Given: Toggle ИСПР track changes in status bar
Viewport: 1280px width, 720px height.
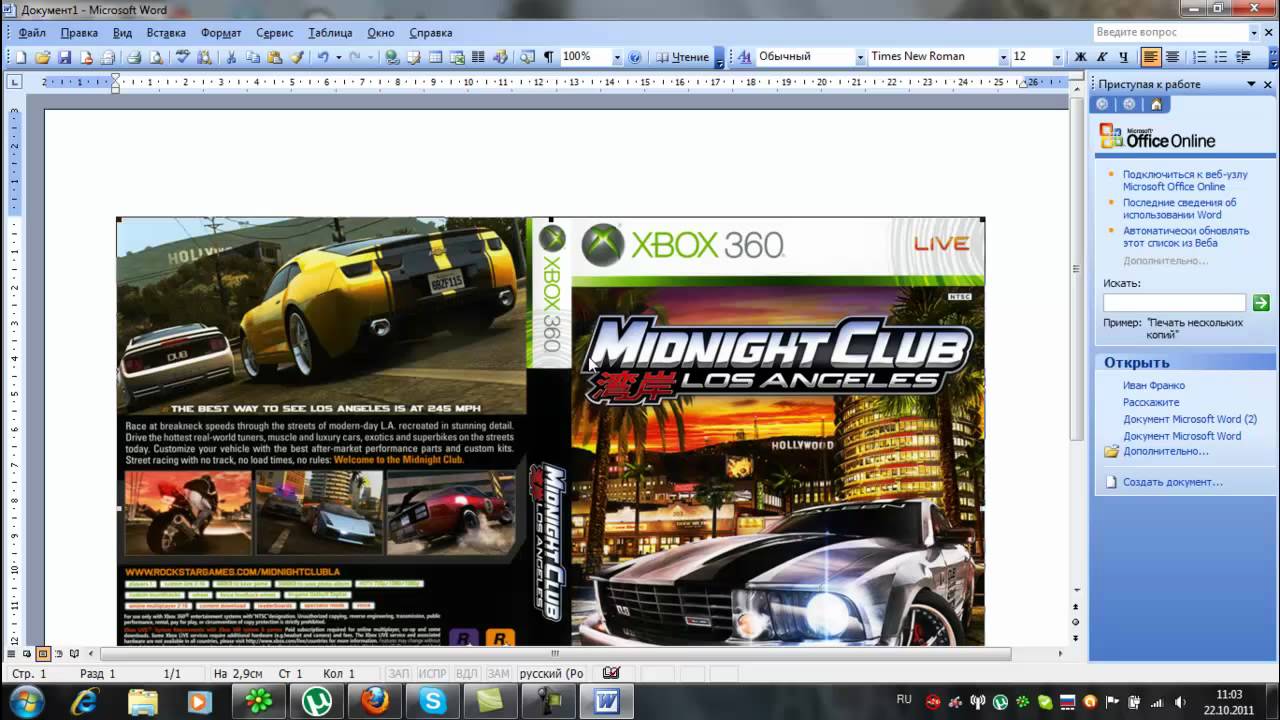Looking at the screenshot, I should point(432,674).
